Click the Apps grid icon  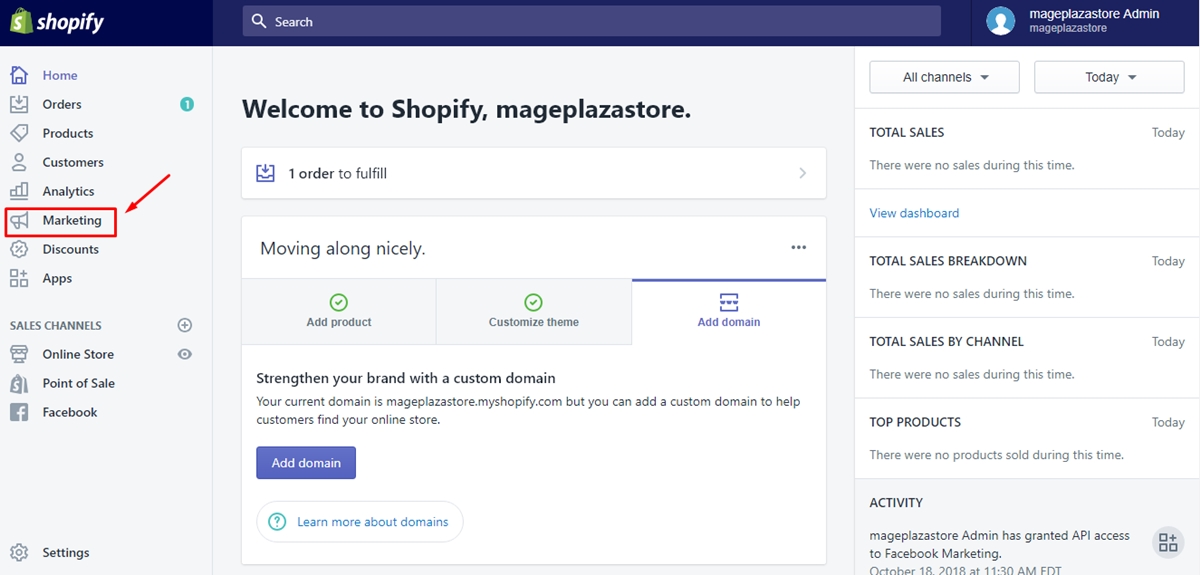click(x=19, y=278)
